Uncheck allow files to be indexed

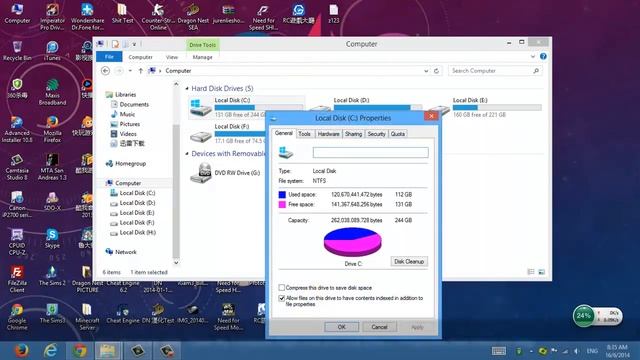[x=282, y=298]
